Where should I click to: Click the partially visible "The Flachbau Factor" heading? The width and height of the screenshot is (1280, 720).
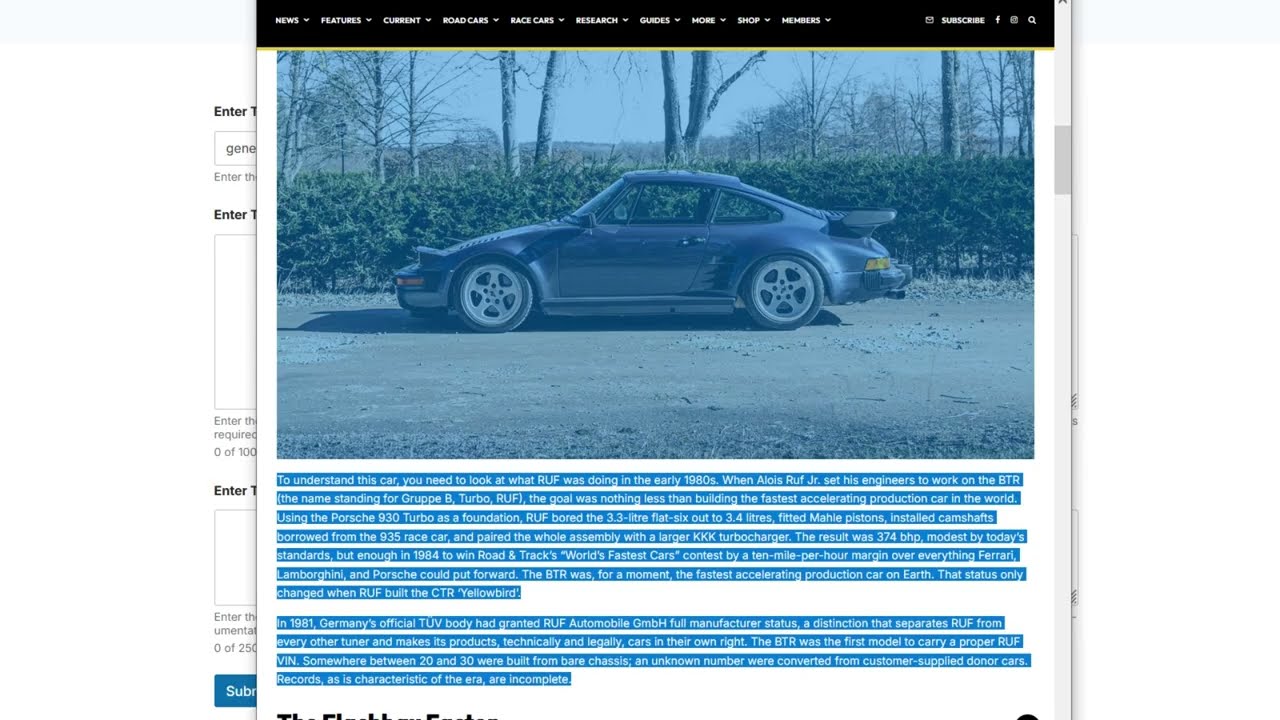[x=387, y=716]
